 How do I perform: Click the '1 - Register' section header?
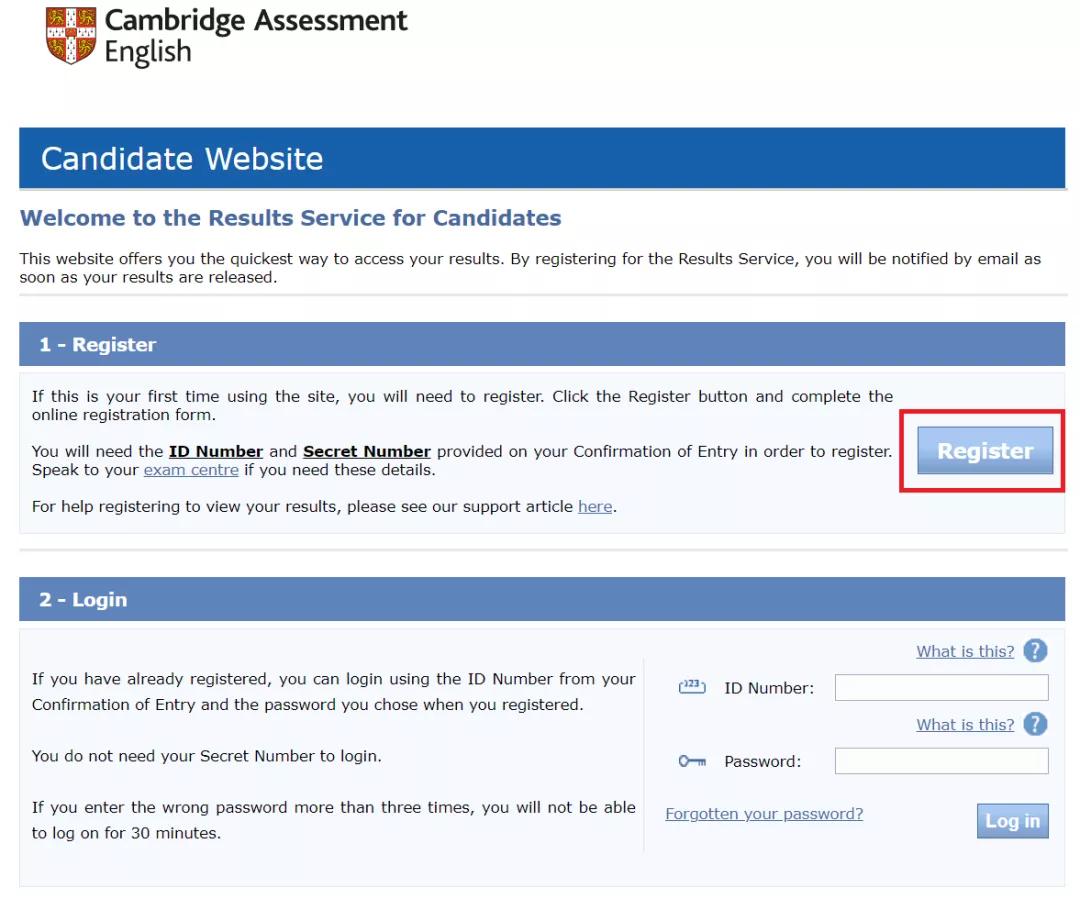pos(98,345)
